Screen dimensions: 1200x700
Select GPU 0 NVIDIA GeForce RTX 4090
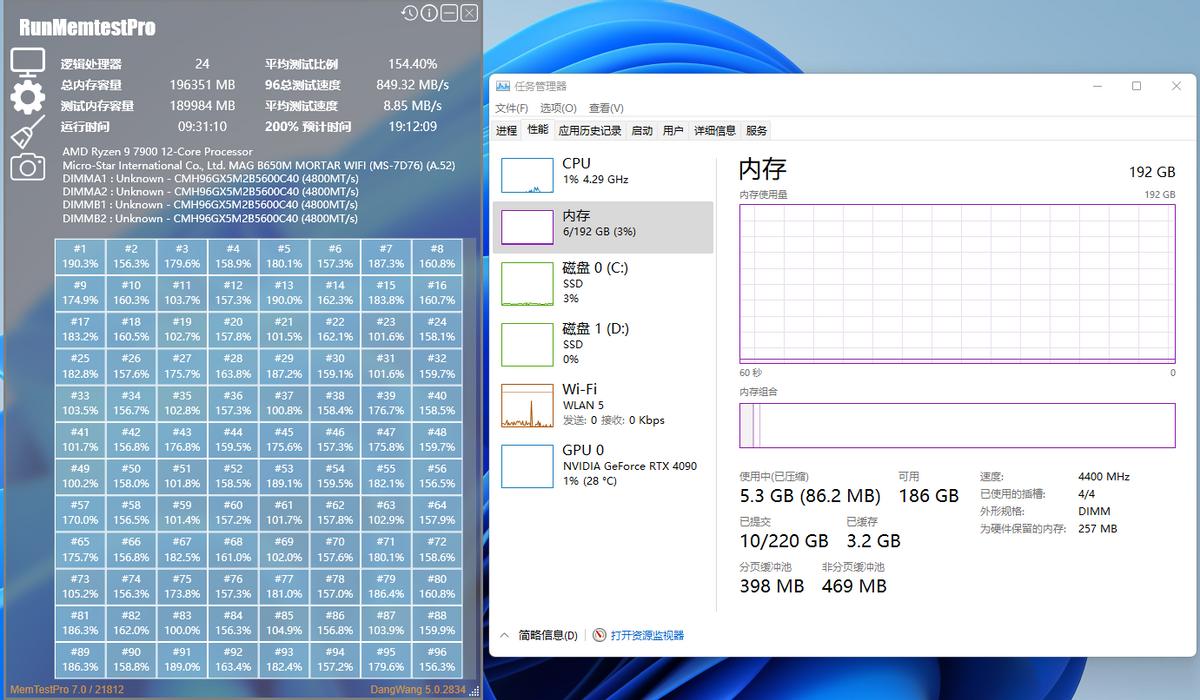[x=596, y=463]
